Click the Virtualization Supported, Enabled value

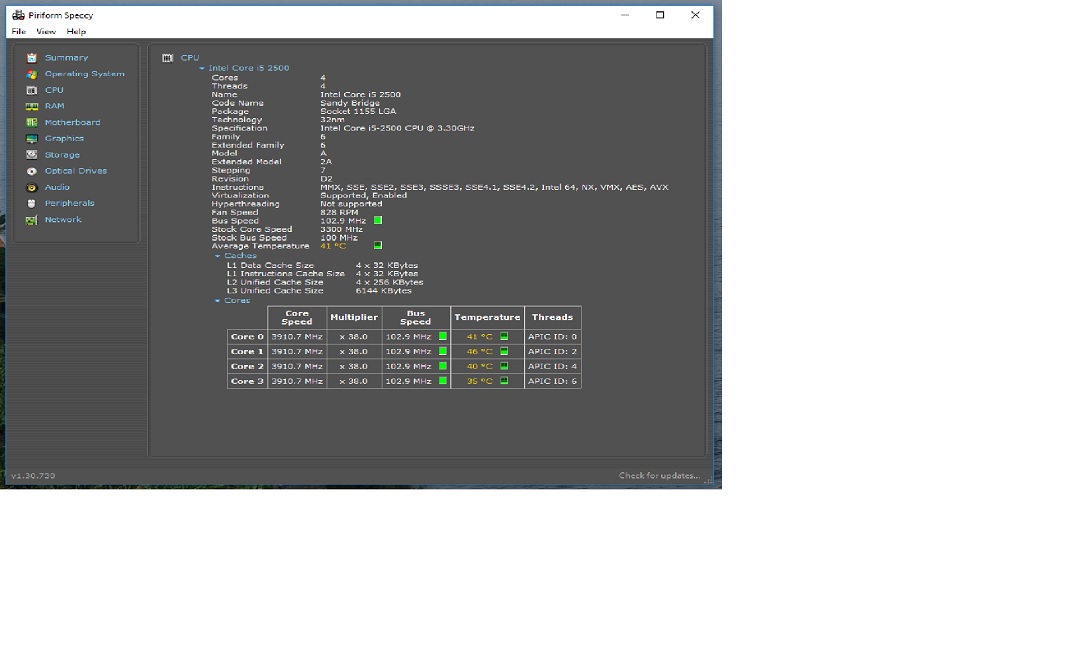364,196
